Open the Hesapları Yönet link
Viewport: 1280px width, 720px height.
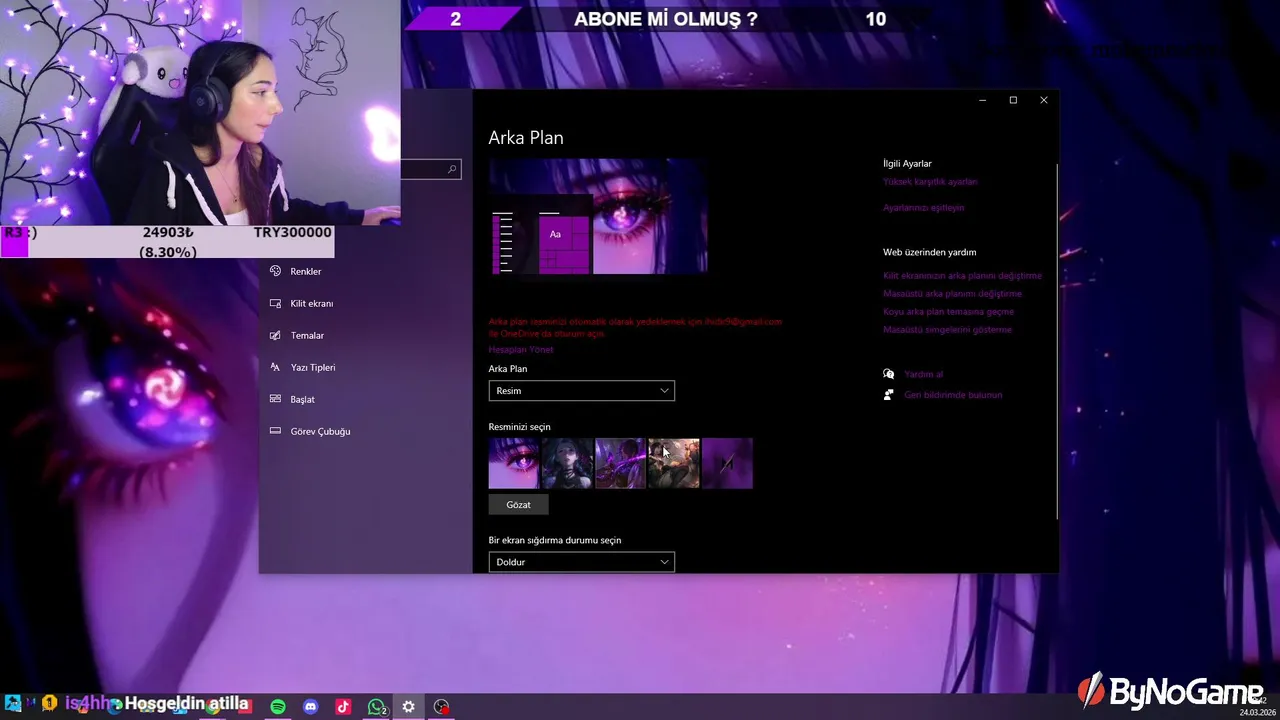click(520, 350)
